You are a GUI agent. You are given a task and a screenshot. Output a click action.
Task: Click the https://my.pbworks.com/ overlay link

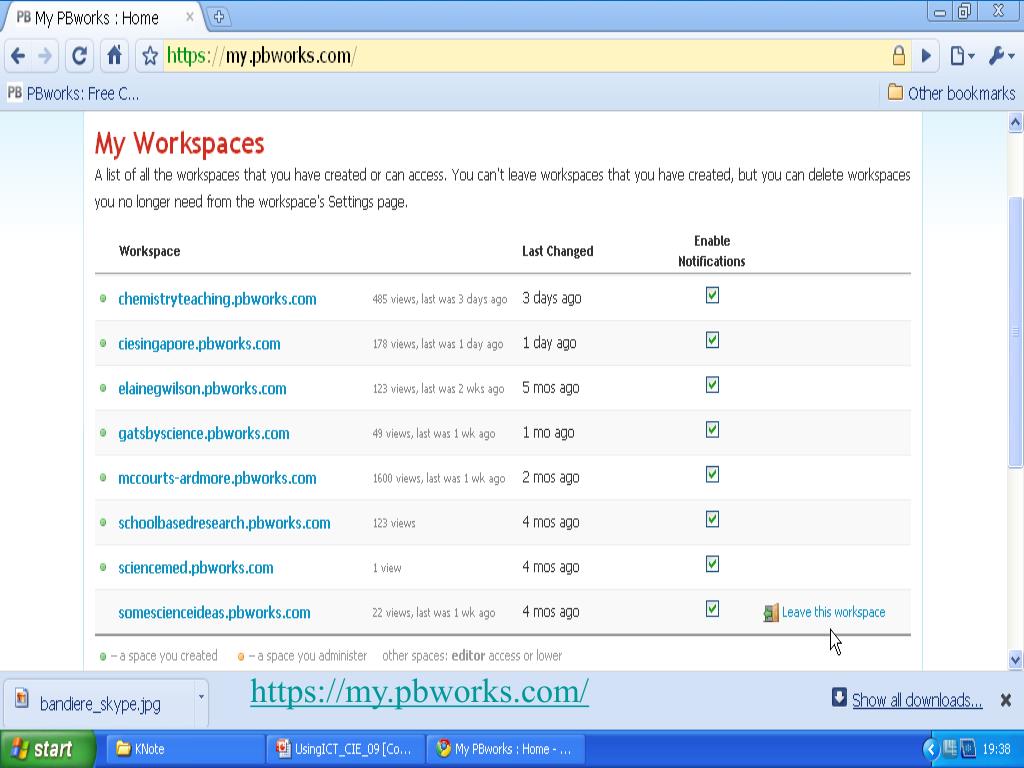[x=419, y=692]
